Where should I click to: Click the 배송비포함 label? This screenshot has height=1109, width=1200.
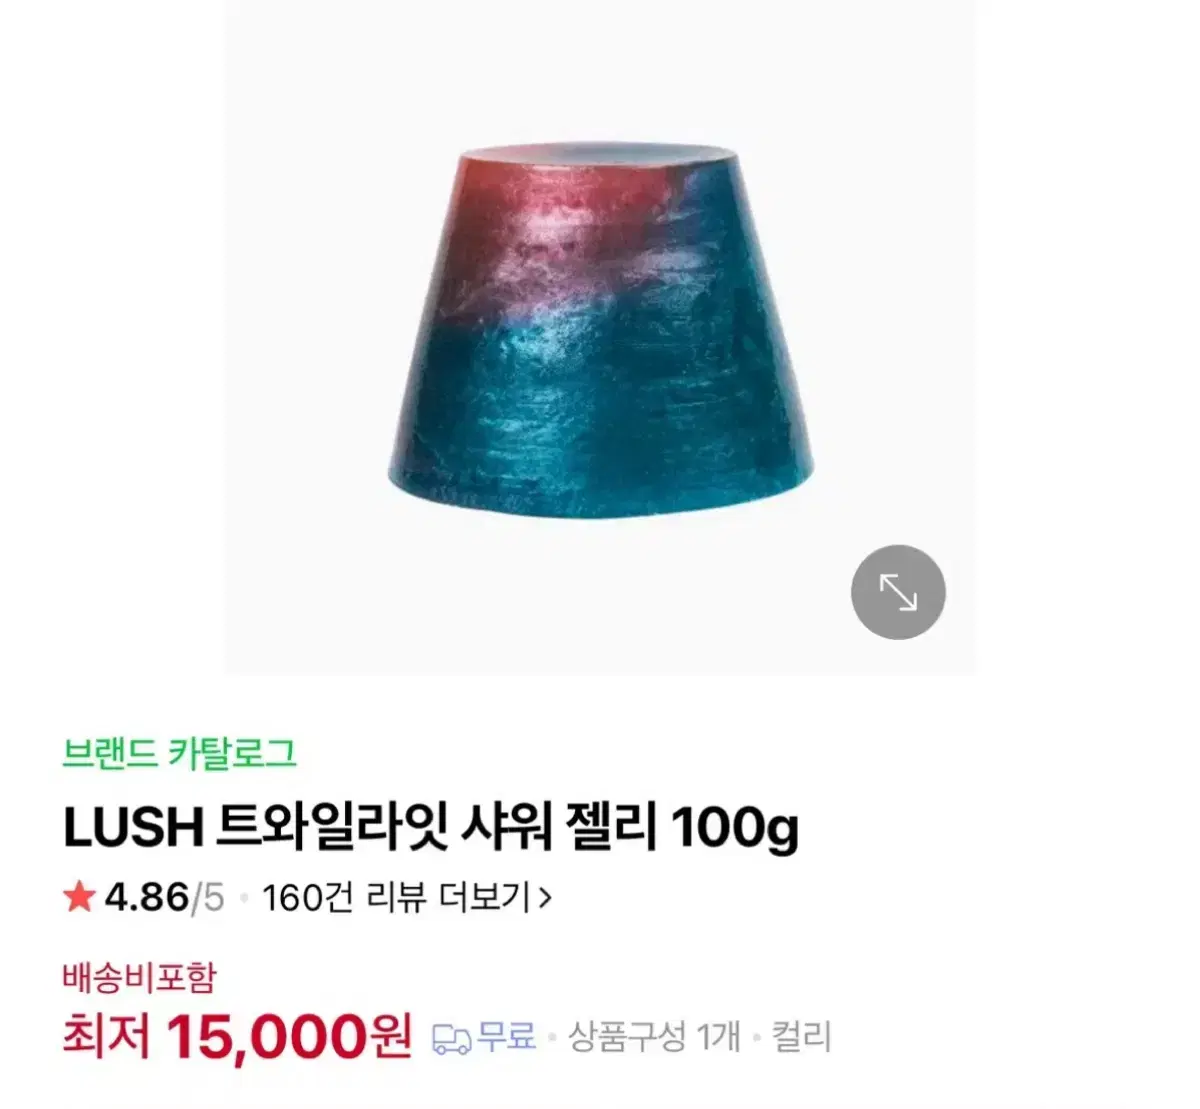pyautogui.click(x=139, y=977)
